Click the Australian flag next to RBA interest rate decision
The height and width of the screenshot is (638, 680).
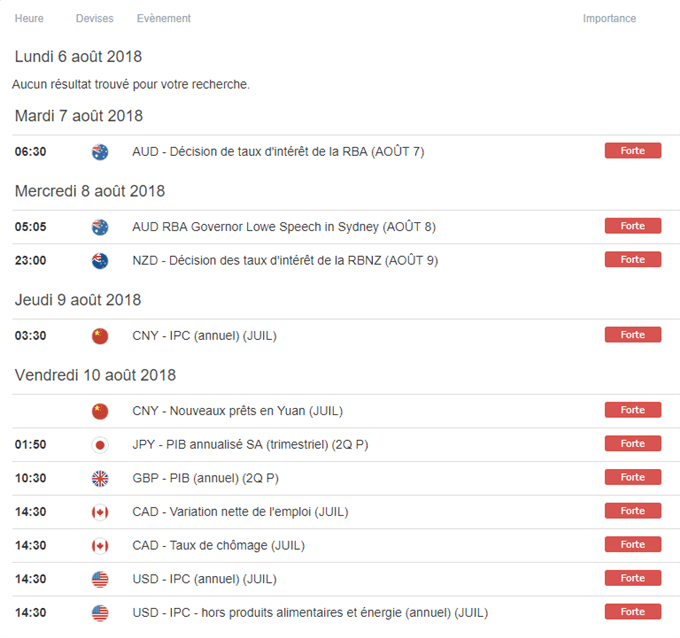pos(100,152)
